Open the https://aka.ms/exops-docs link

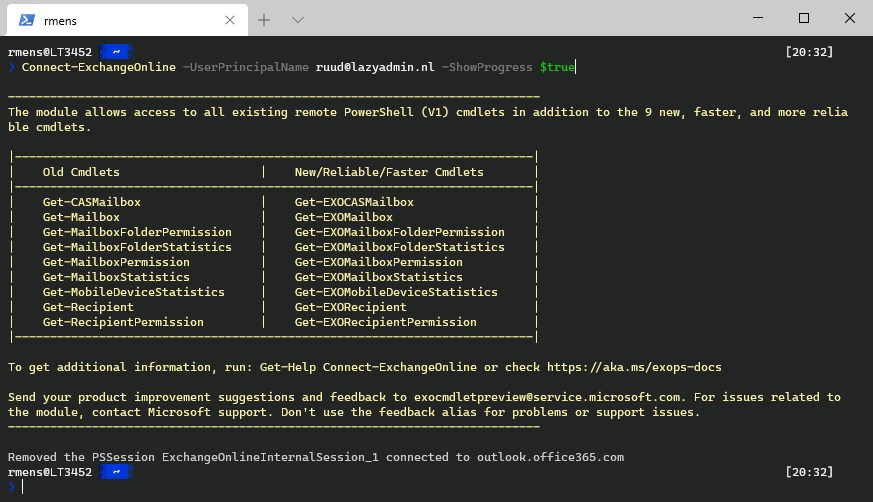click(x=634, y=367)
